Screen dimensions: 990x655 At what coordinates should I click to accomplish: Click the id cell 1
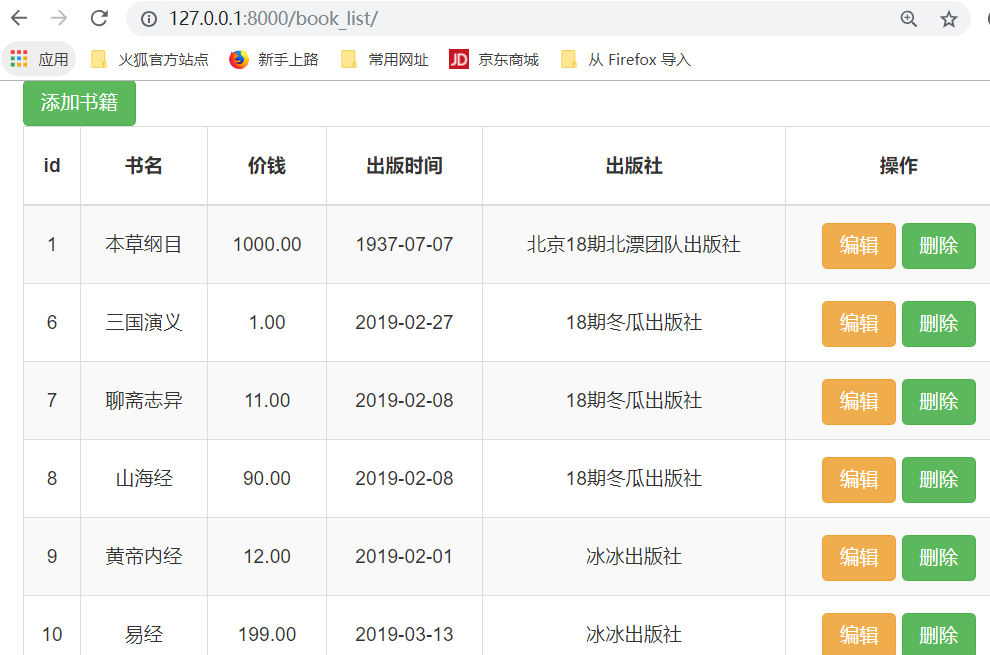tap(52, 244)
